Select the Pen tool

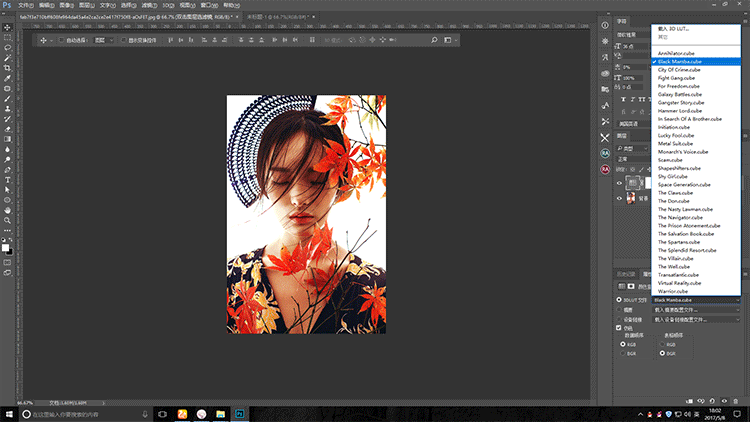pos(7,170)
